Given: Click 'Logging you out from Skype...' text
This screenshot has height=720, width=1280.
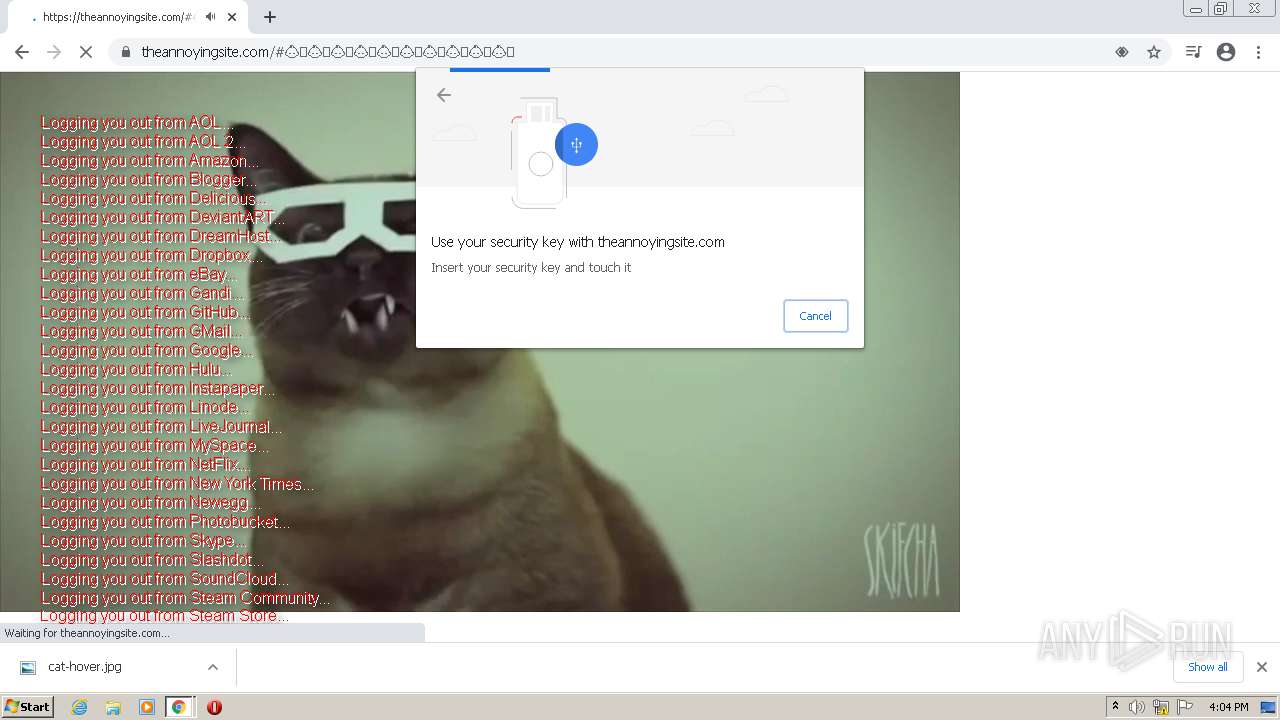Looking at the screenshot, I should click(144, 541).
